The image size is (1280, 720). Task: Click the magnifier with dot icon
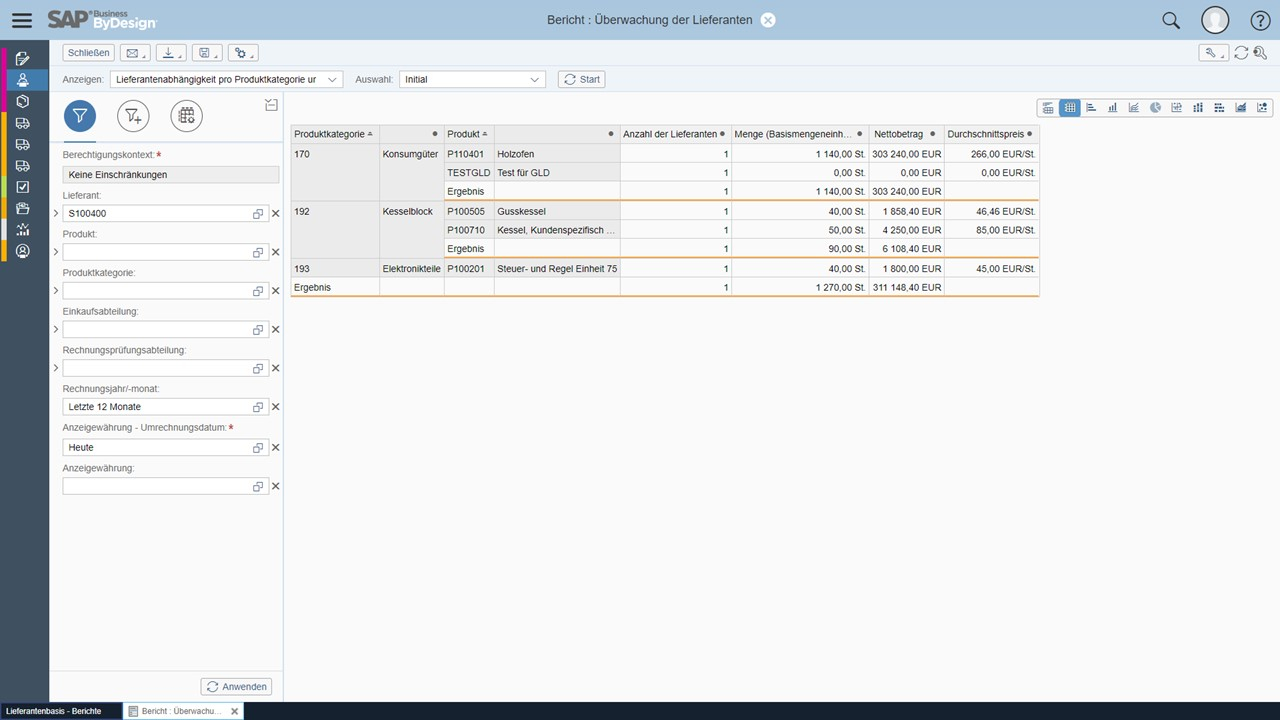(x=1261, y=53)
